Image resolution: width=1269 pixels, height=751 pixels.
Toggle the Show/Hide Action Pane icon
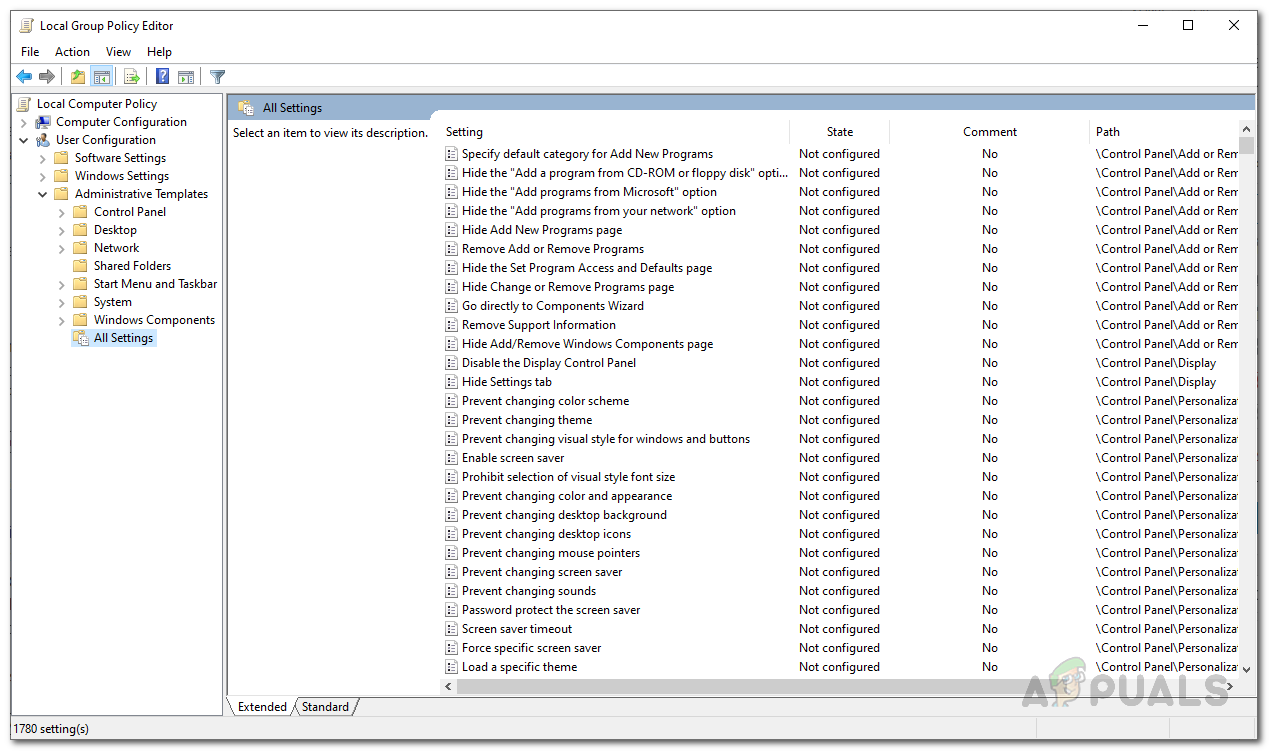pyautogui.click(x=186, y=77)
